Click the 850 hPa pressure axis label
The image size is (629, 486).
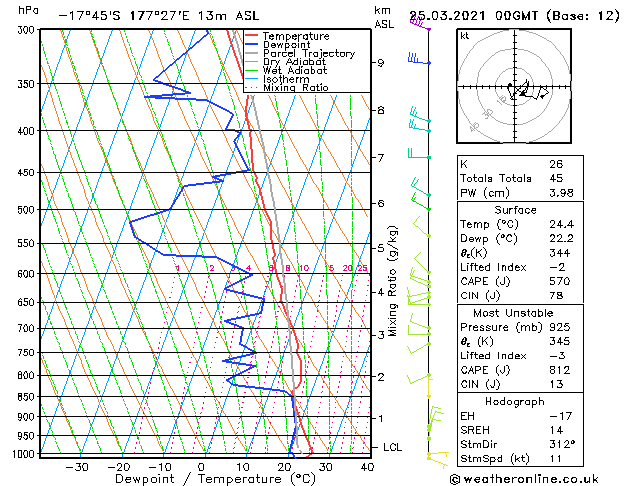tap(26, 397)
